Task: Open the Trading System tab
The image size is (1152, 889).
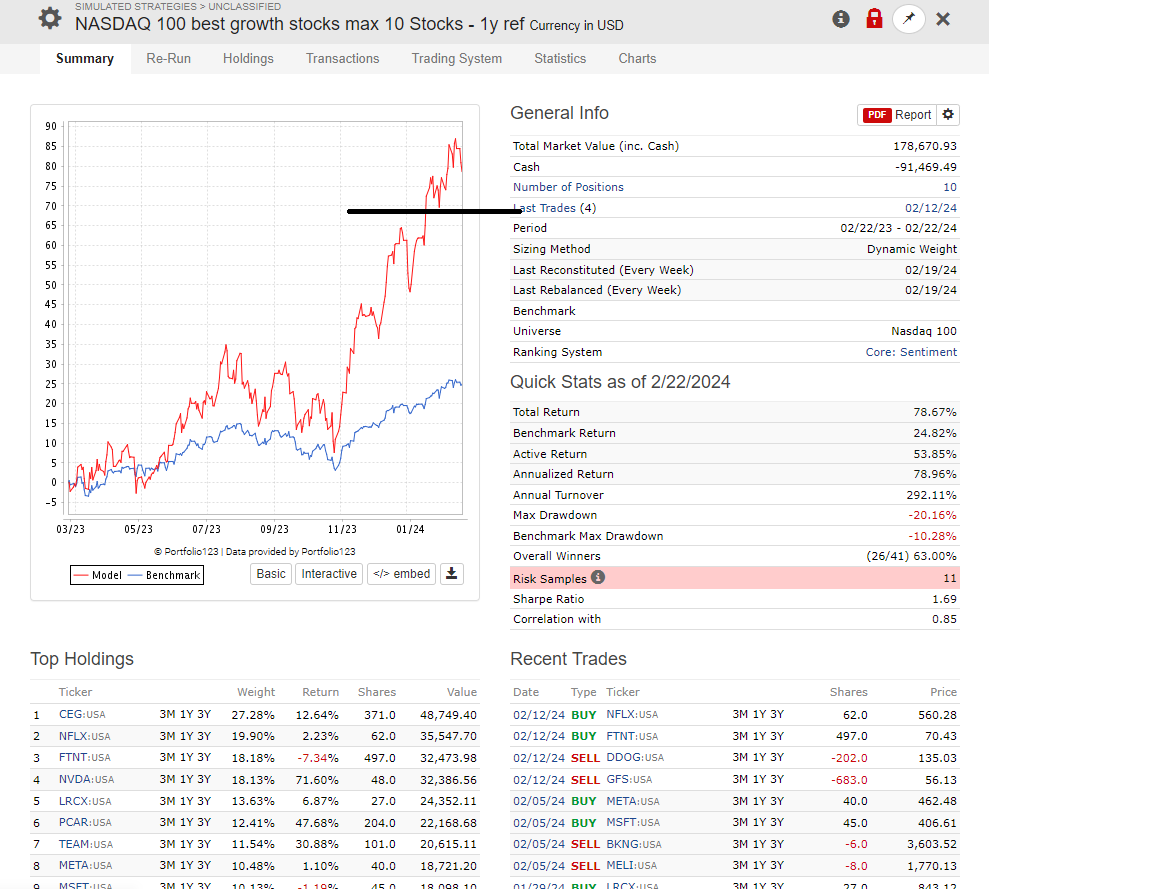Action: click(x=456, y=59)
